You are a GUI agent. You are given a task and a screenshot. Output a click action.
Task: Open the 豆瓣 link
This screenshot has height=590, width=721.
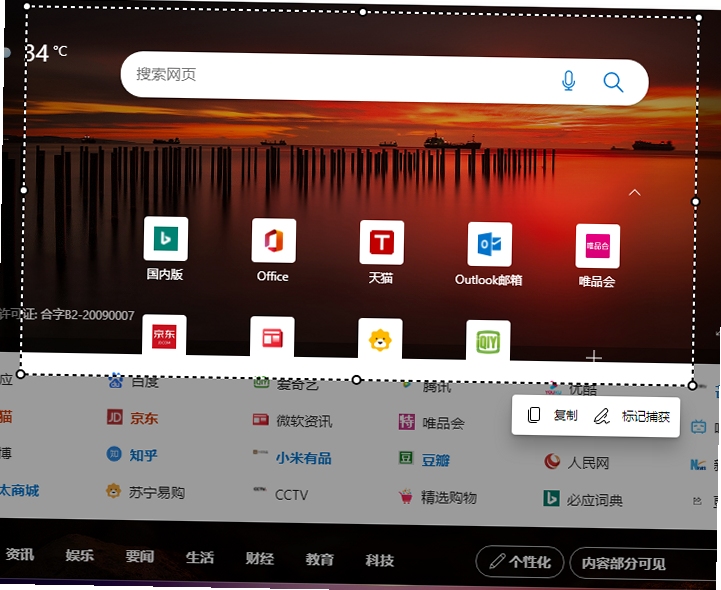click(435, 460)
